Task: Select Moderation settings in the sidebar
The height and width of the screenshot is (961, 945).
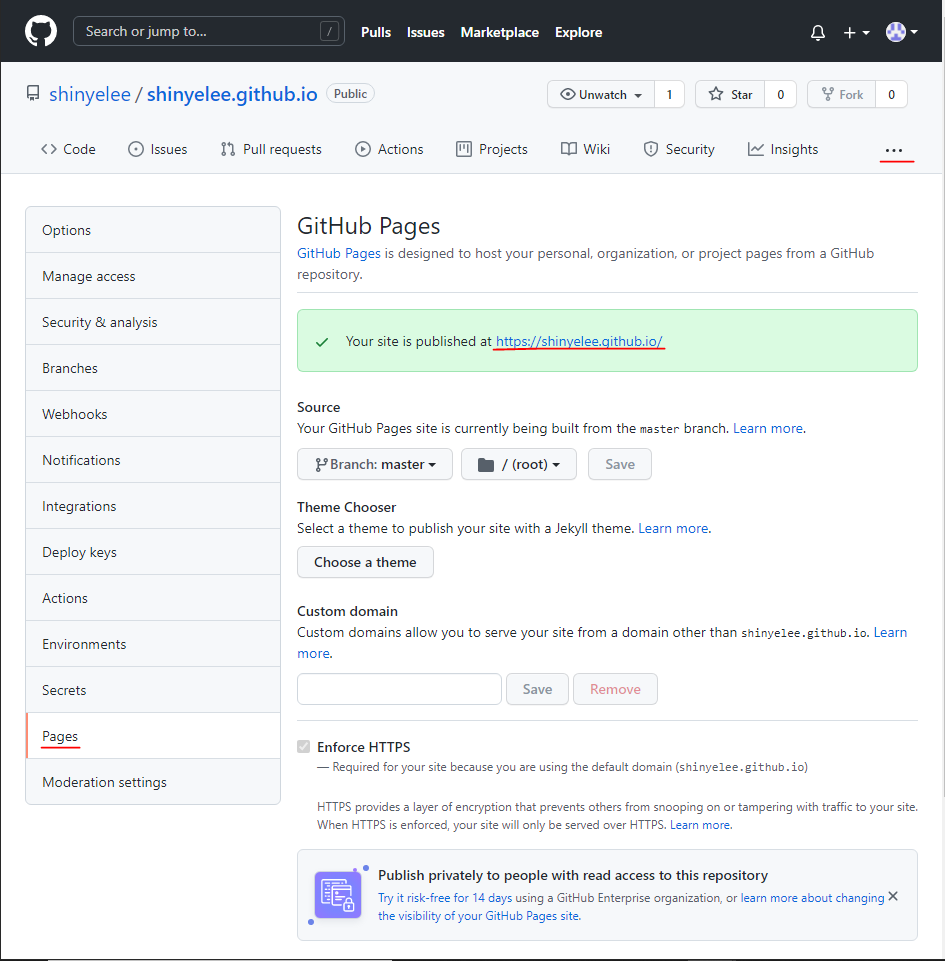Action: (153, 781)
